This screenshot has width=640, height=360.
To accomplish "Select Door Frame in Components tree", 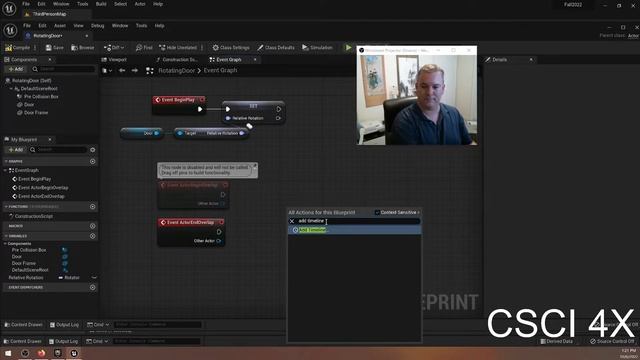I will [36, 113].
